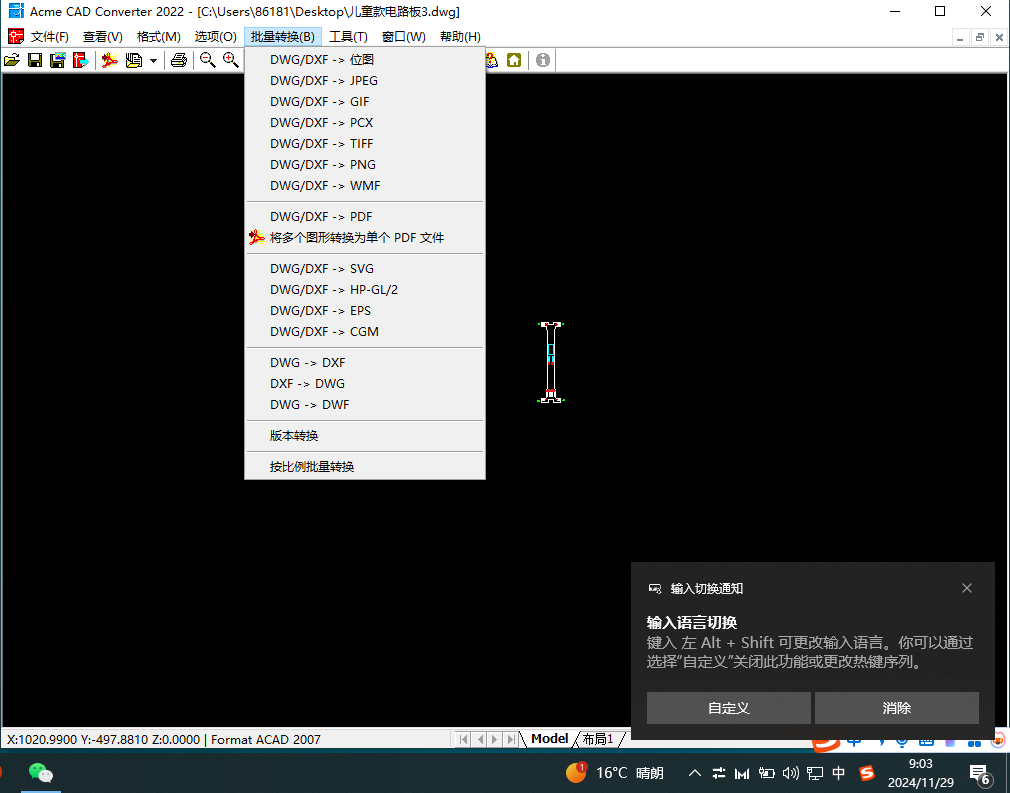Viewport: 1010px width, 793px height.
Task: Go to last layout tab arrow
Action: (511, 739)
